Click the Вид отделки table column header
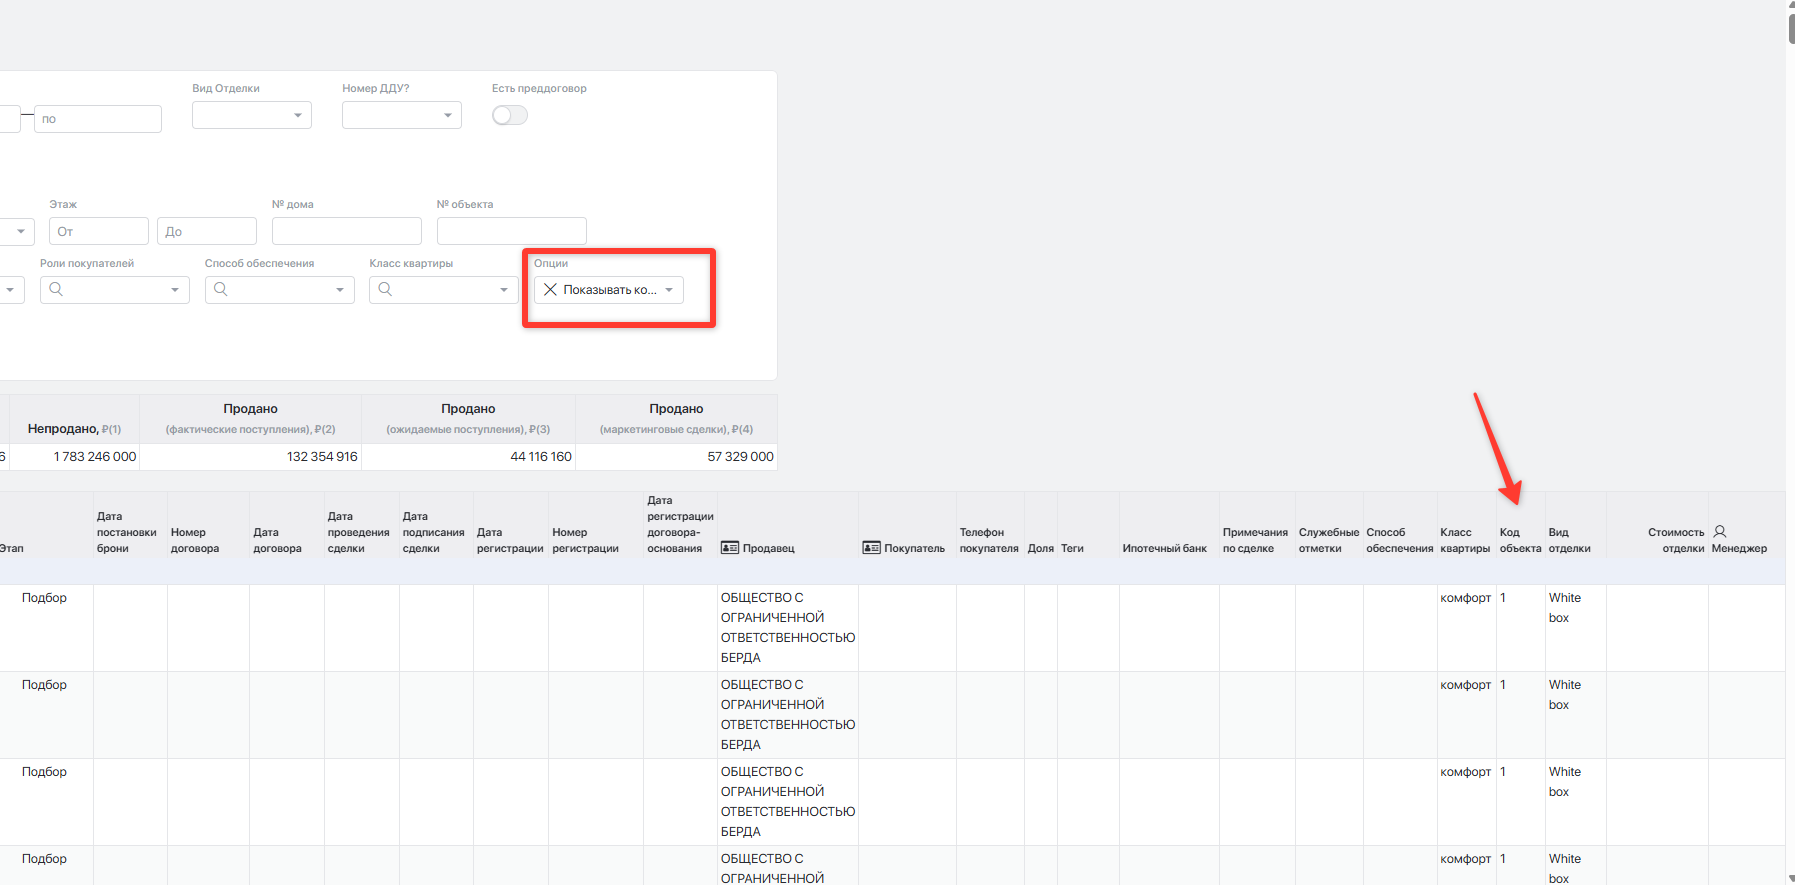The image size is (1795, 885). click(1569, 540)
